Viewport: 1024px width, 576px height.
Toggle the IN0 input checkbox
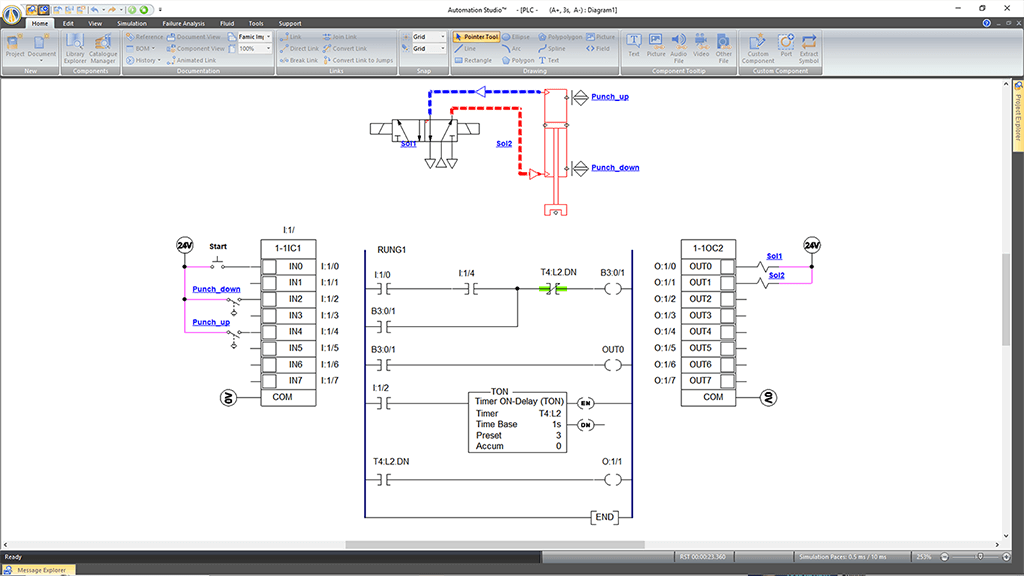[269, 267]
